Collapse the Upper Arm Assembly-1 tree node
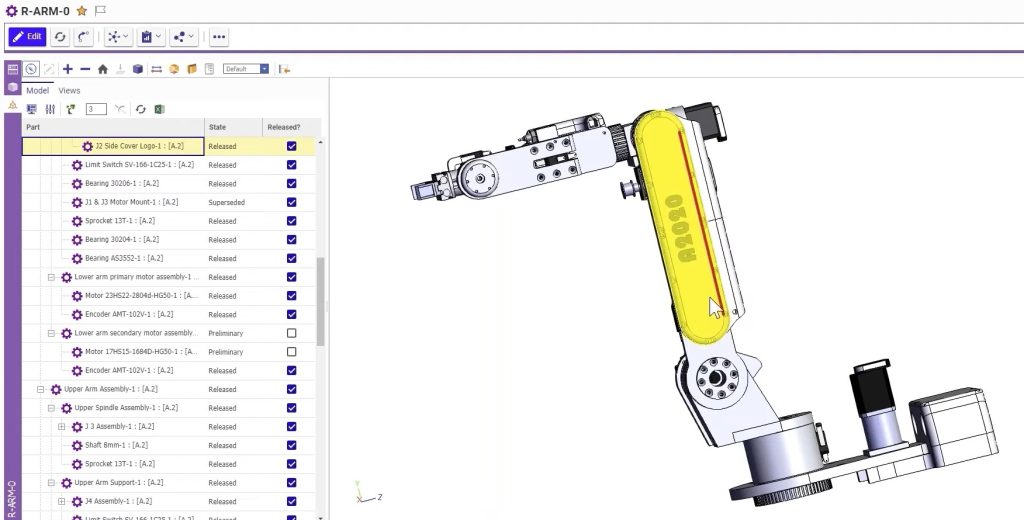1024x520 pixels. (x=41, y=389)
